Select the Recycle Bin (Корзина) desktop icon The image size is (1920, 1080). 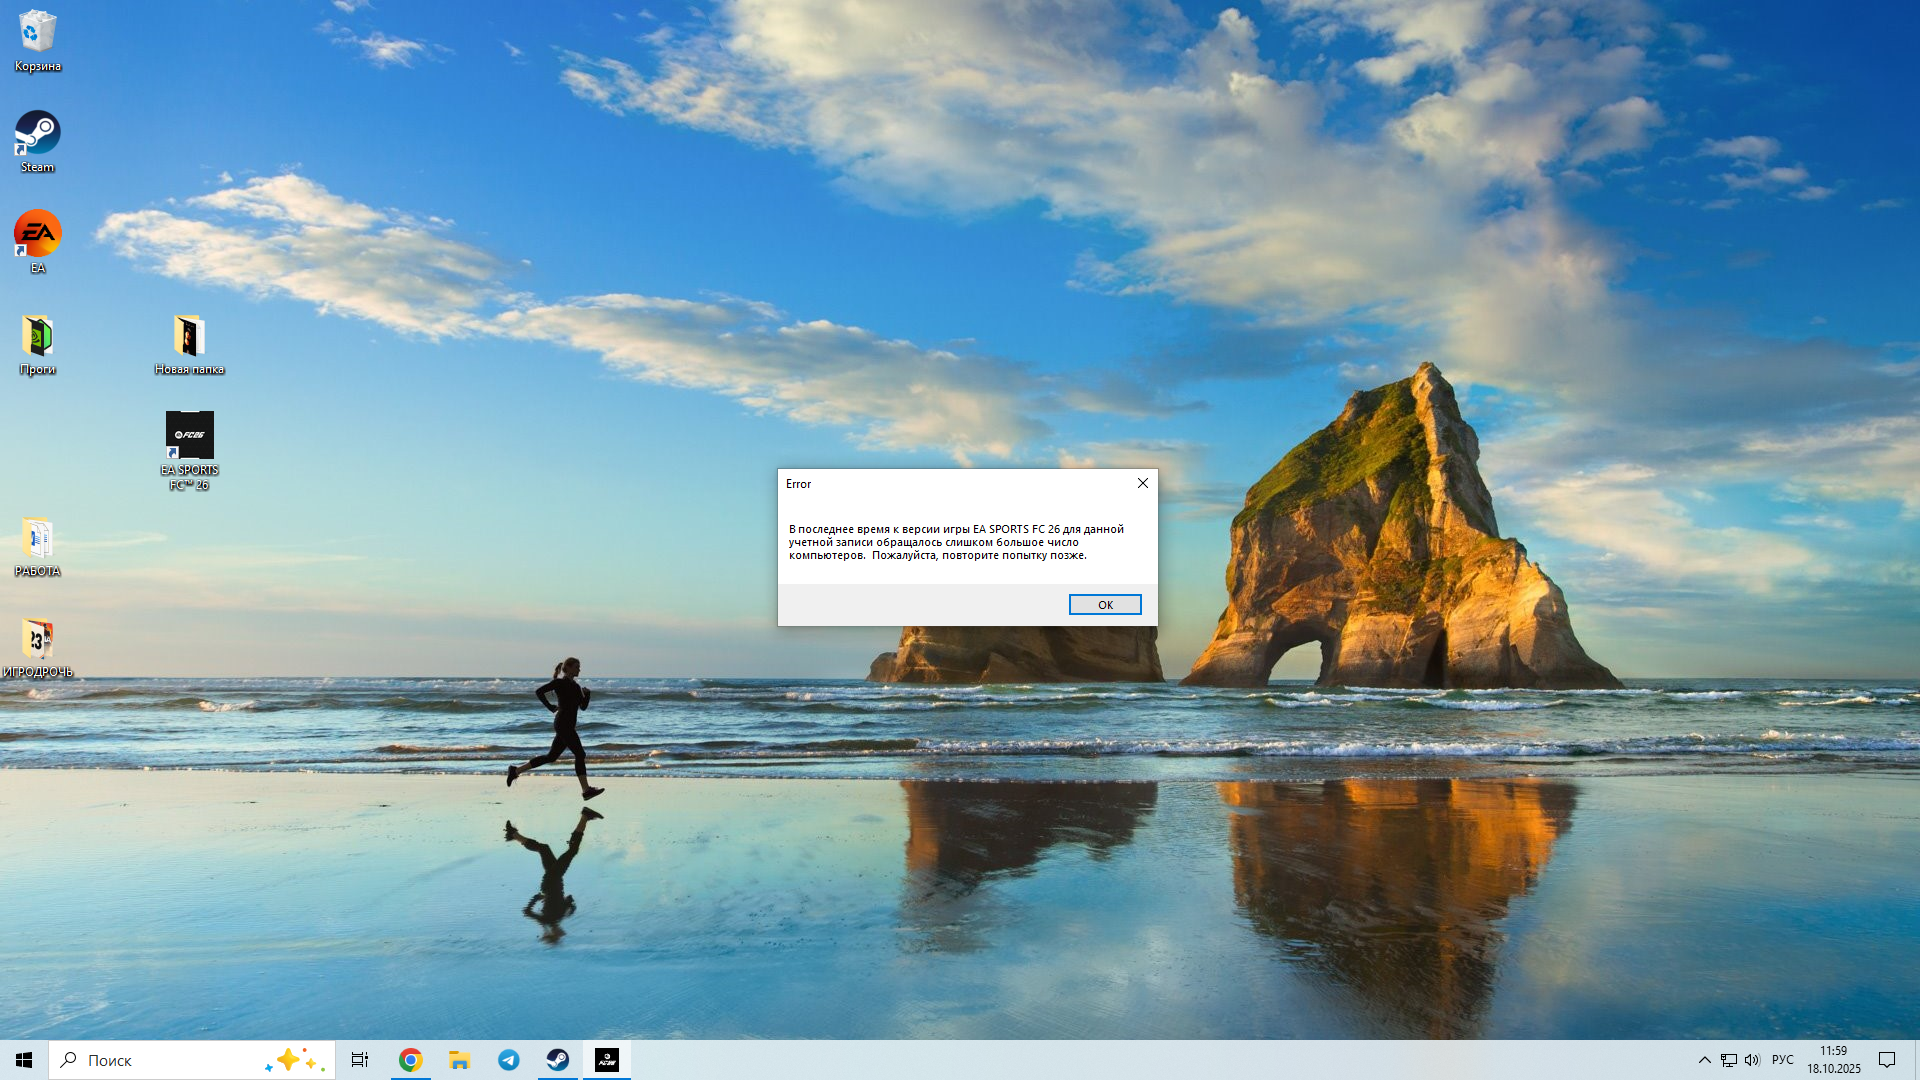coord(37,41)
